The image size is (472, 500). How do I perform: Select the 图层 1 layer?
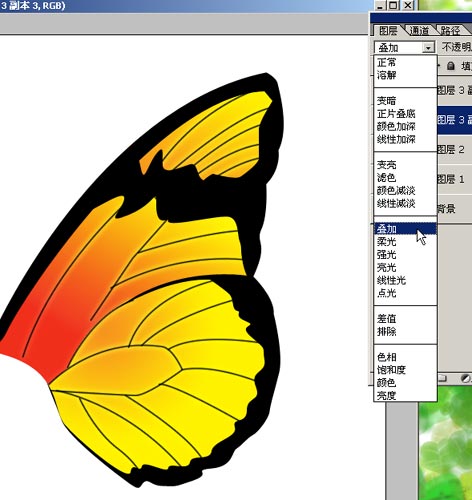point(454,179)
